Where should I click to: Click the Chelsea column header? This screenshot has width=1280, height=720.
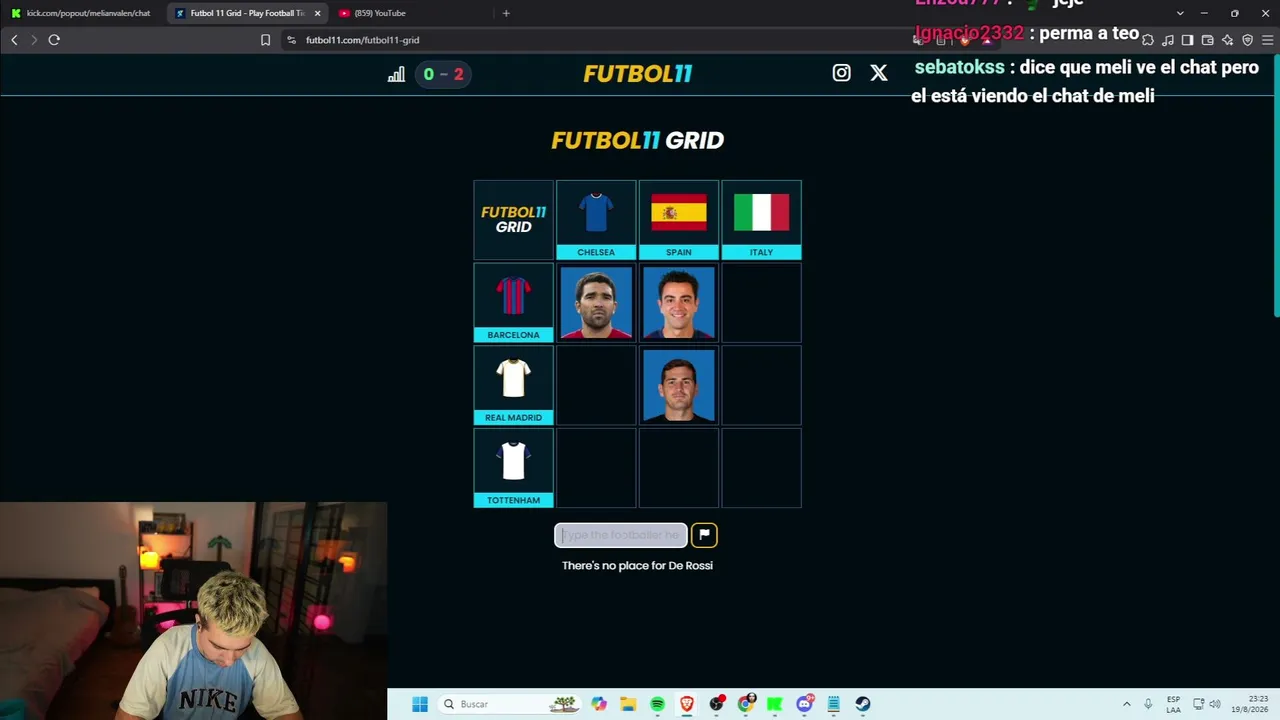[x=596, y=220]
